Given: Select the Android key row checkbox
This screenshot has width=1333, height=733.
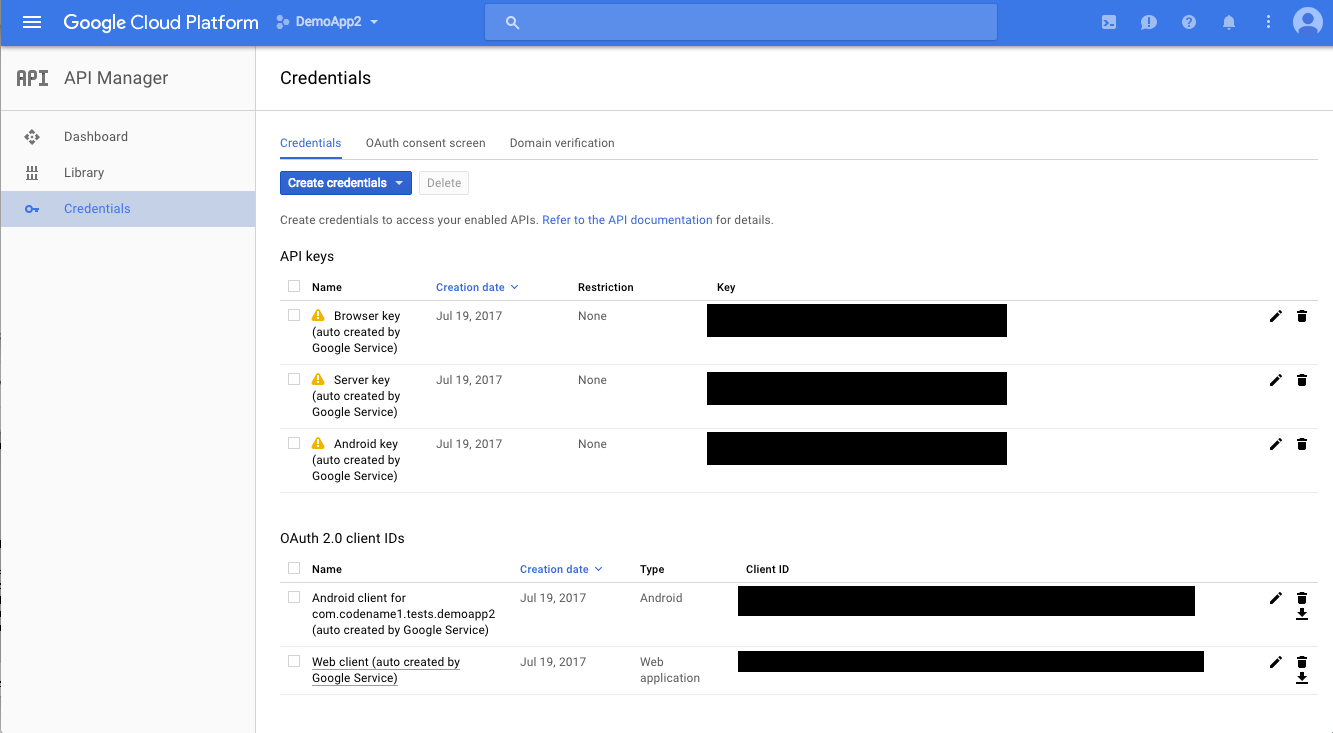Looking at the screenshot, I should [x=294, y=443].
